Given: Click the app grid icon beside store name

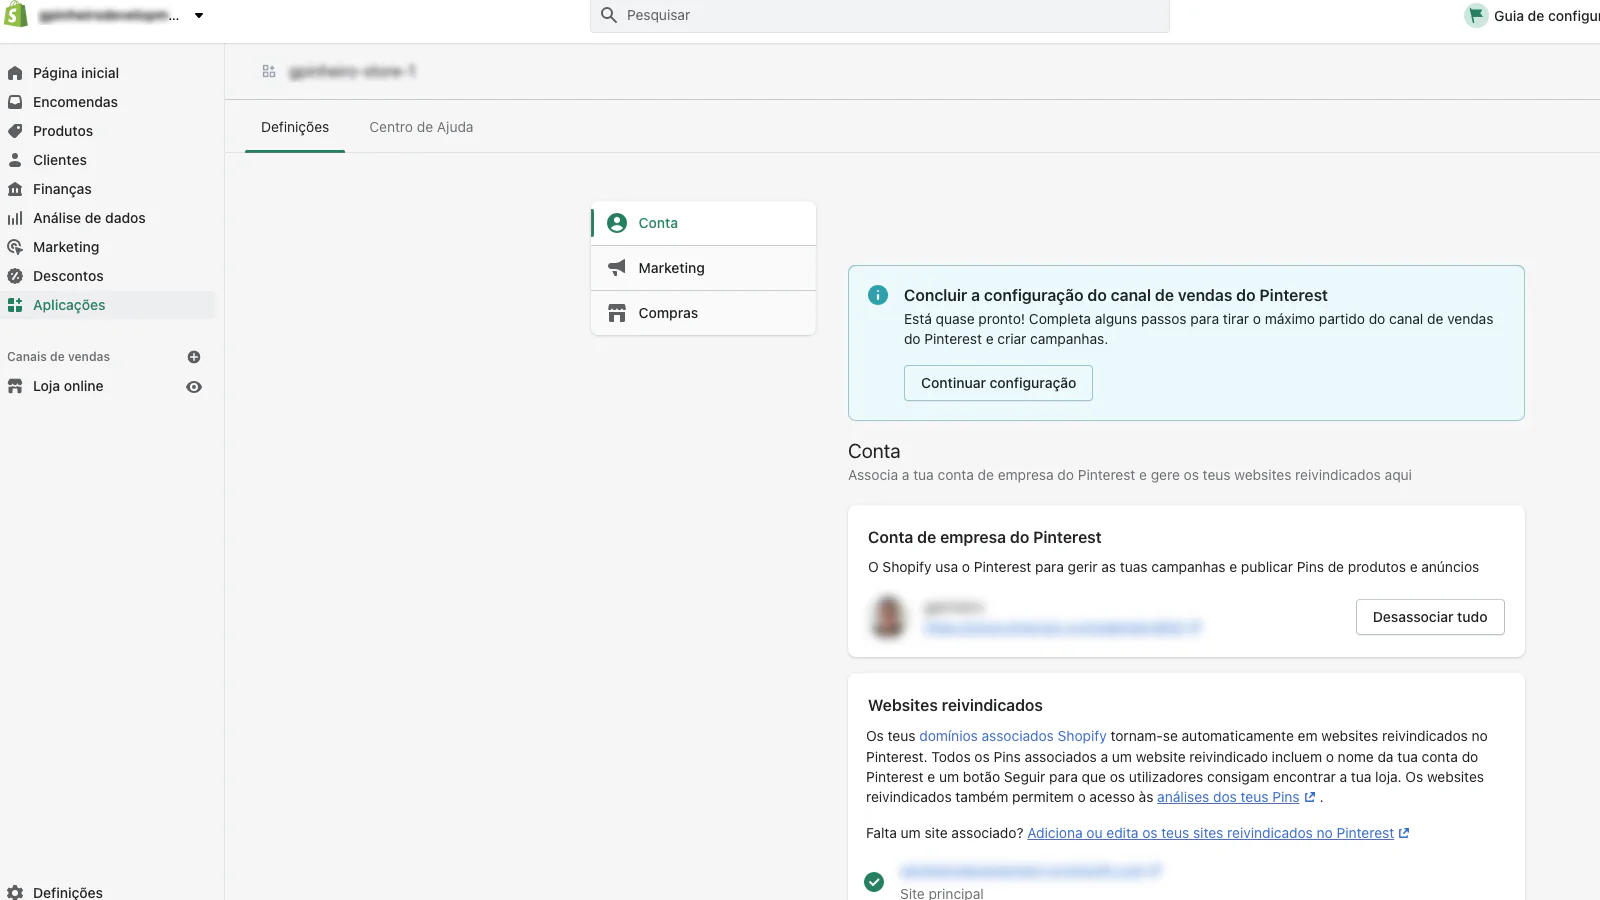Looking at the screenshot, I should pos(269,72).
